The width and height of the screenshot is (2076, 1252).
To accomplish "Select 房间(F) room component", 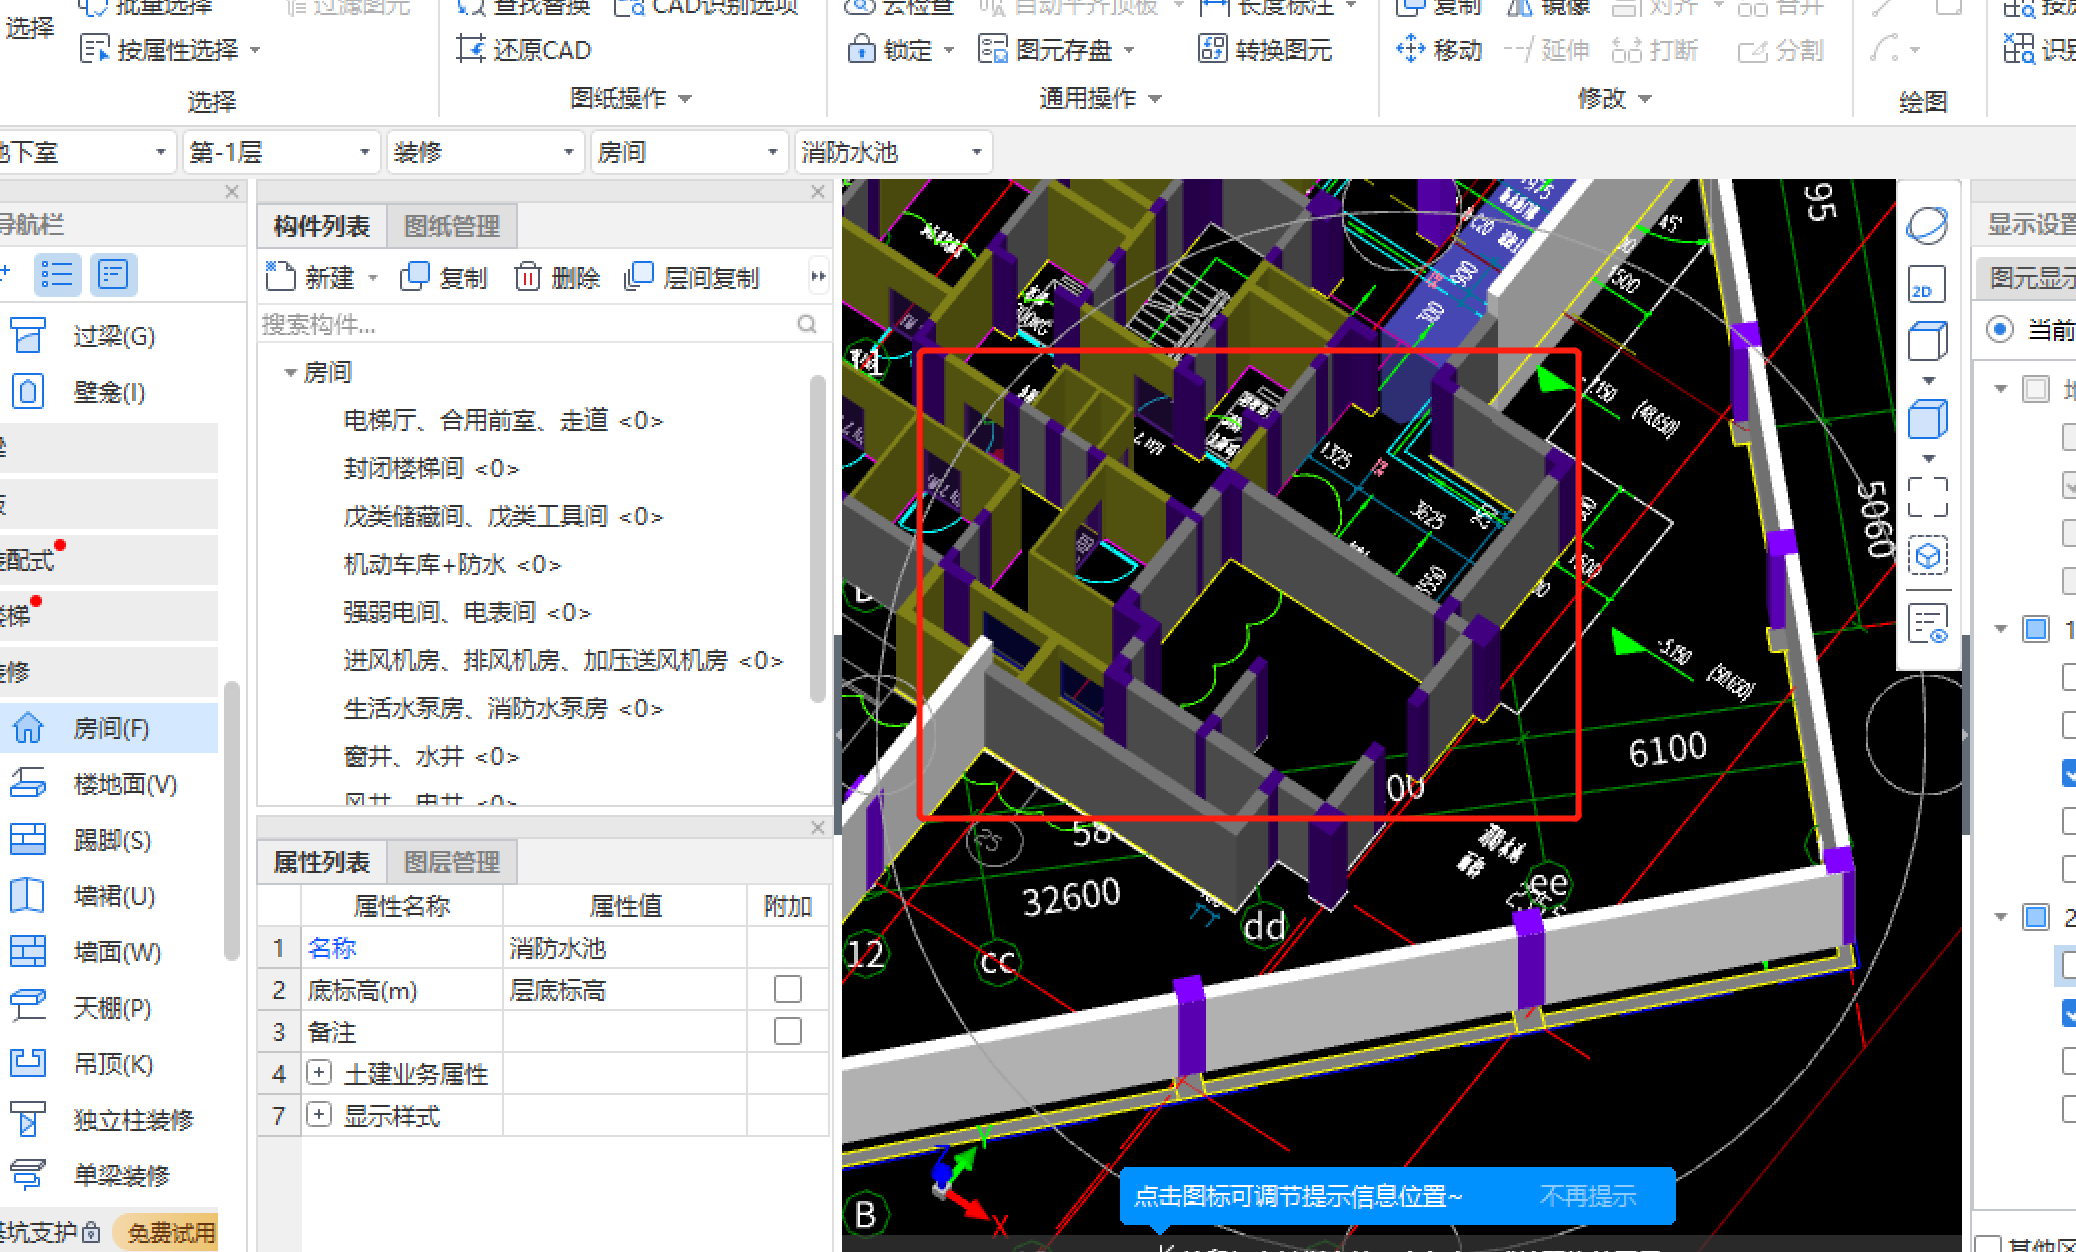I will [x=109, y=728].
